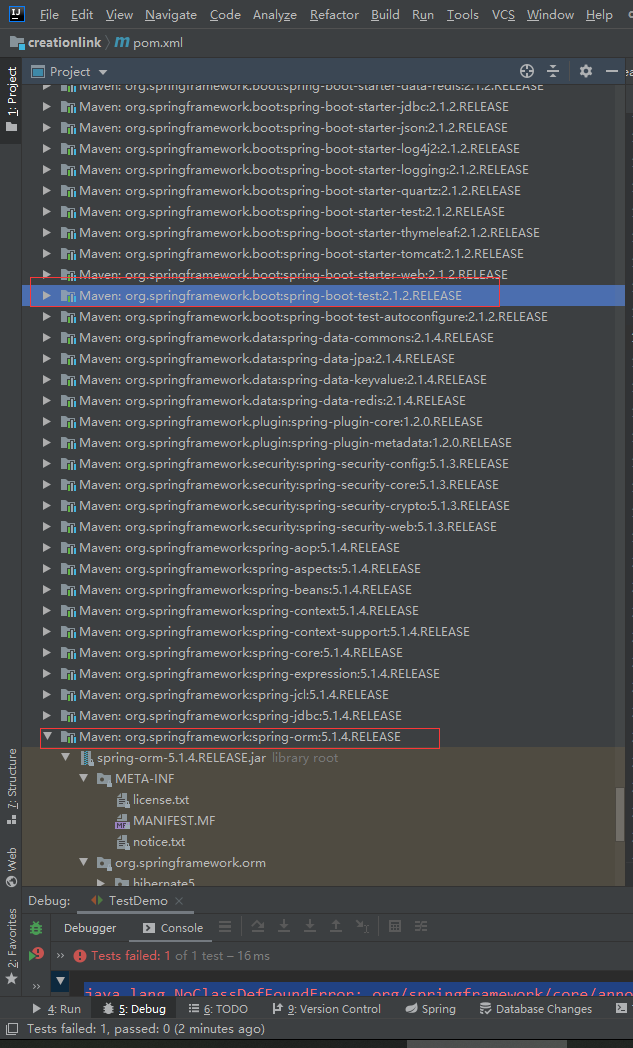Image resolution: width=633 pixels, height=1048 pixels.
Task: Click the tool windows quick-access icon in status bar
Action: [x=11, y=1029]
